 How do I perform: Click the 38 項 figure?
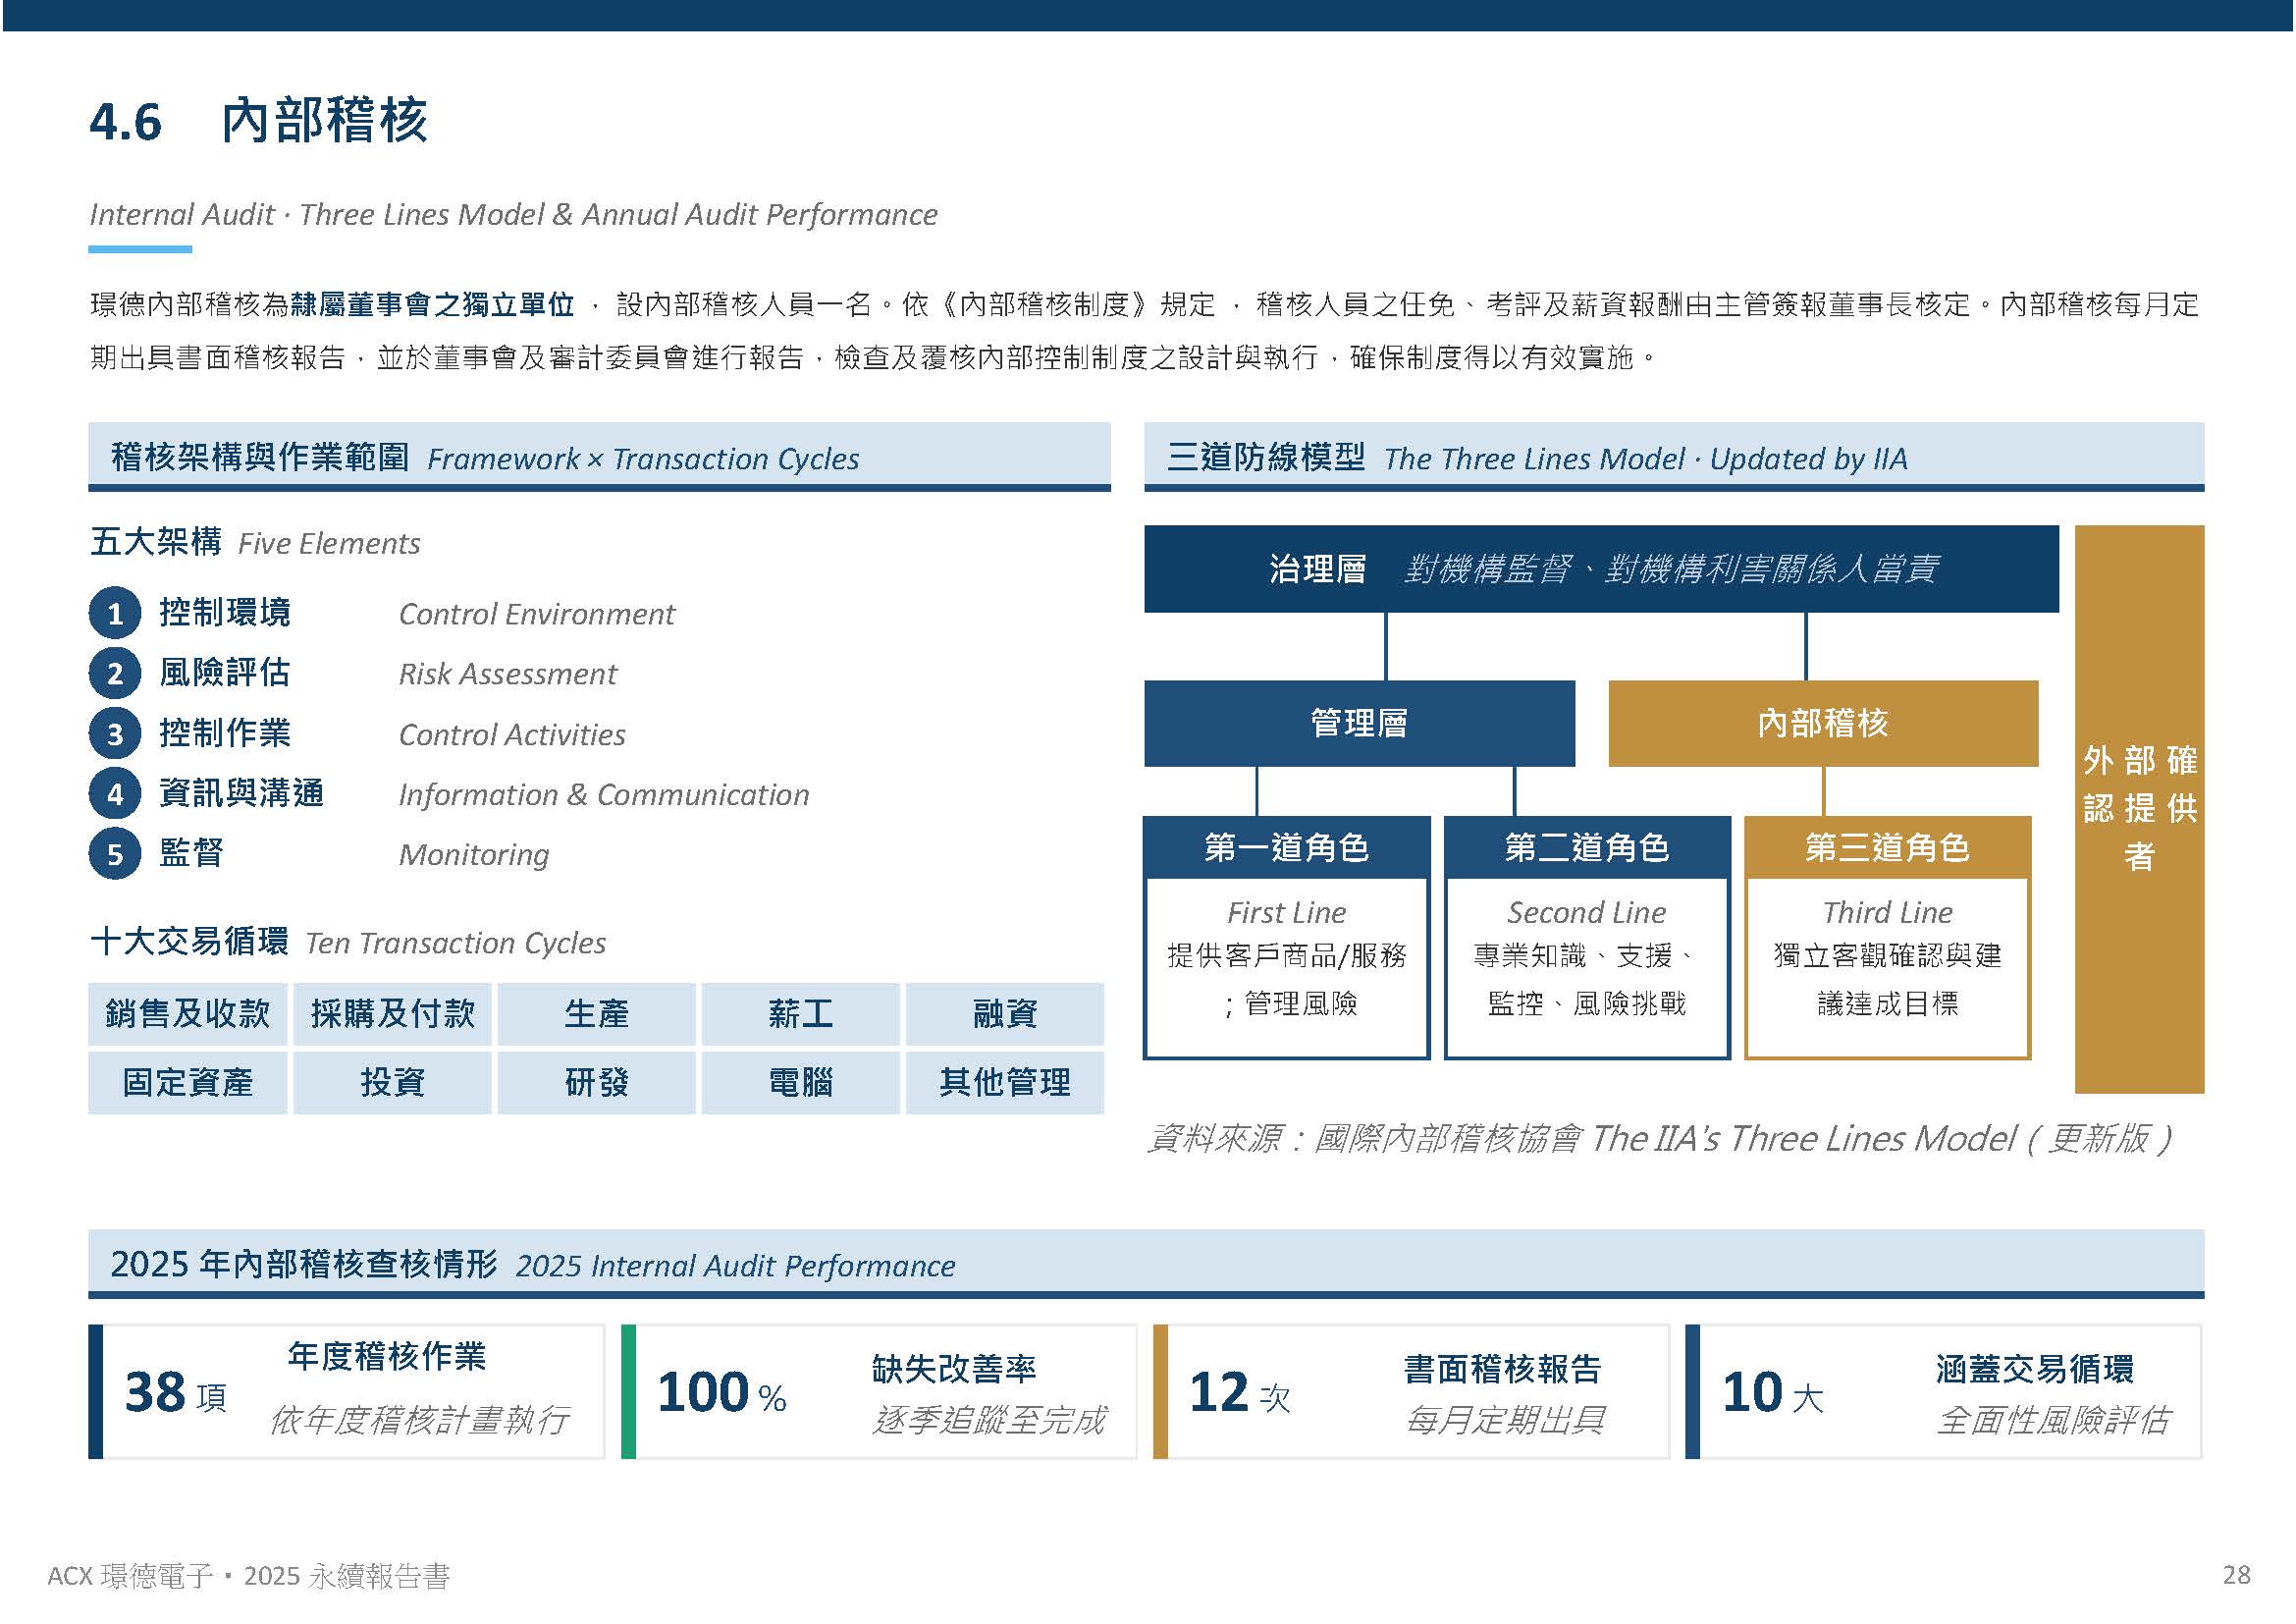point(176,1392)
